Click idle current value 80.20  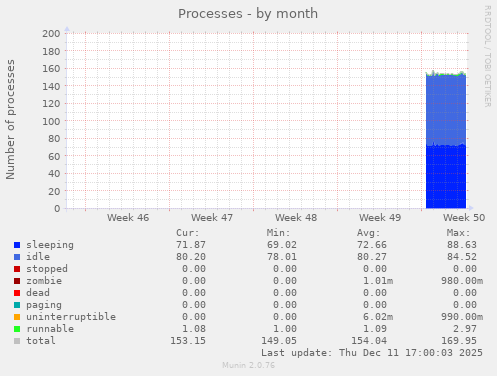[x=191, y=257]
